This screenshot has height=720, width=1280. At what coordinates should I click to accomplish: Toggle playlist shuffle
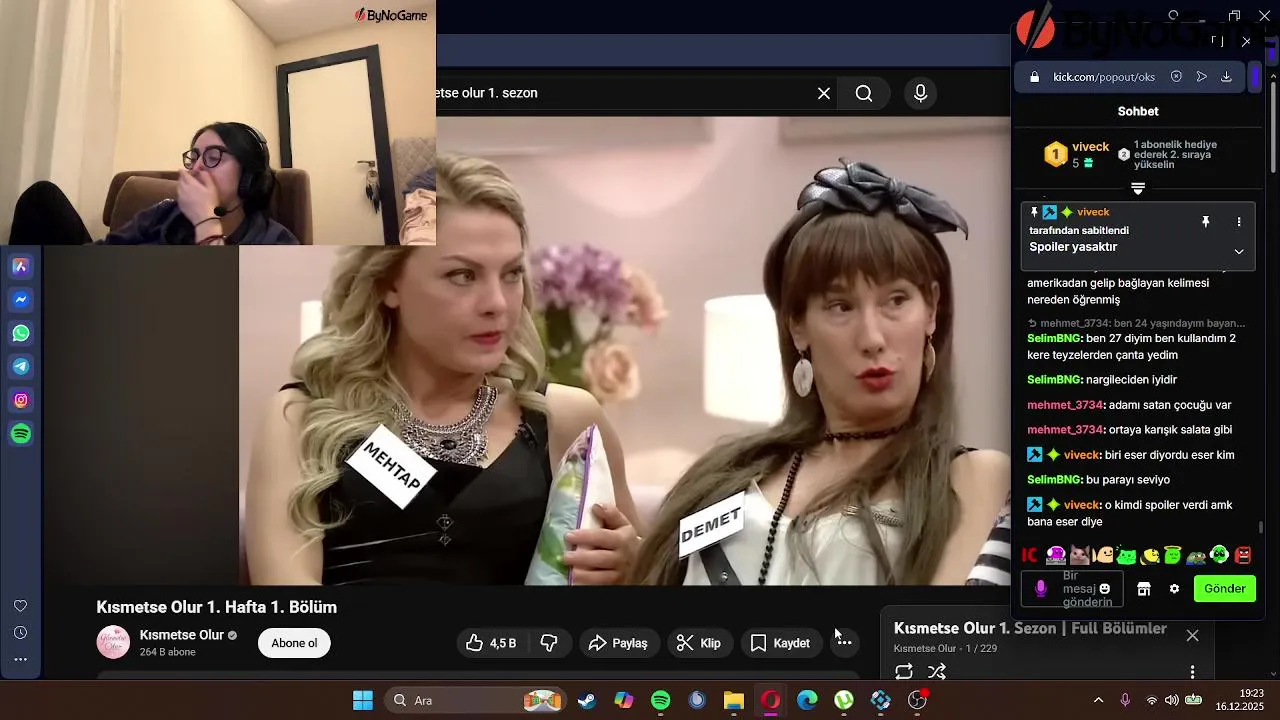pos(937,672)
